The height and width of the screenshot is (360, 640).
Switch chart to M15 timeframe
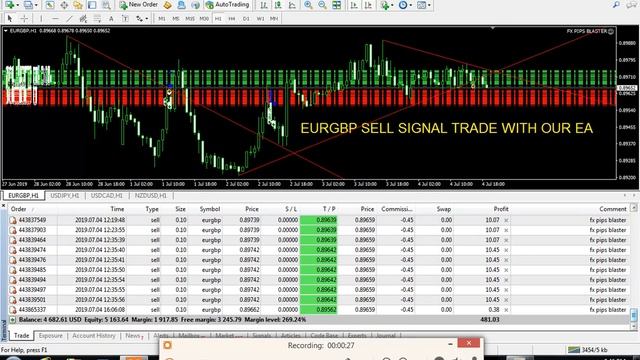point(190,19)
